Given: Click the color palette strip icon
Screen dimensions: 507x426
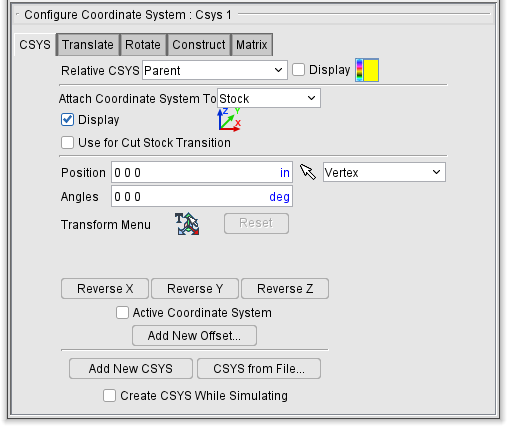Looking at the screenshot, I should coord(359,70).
